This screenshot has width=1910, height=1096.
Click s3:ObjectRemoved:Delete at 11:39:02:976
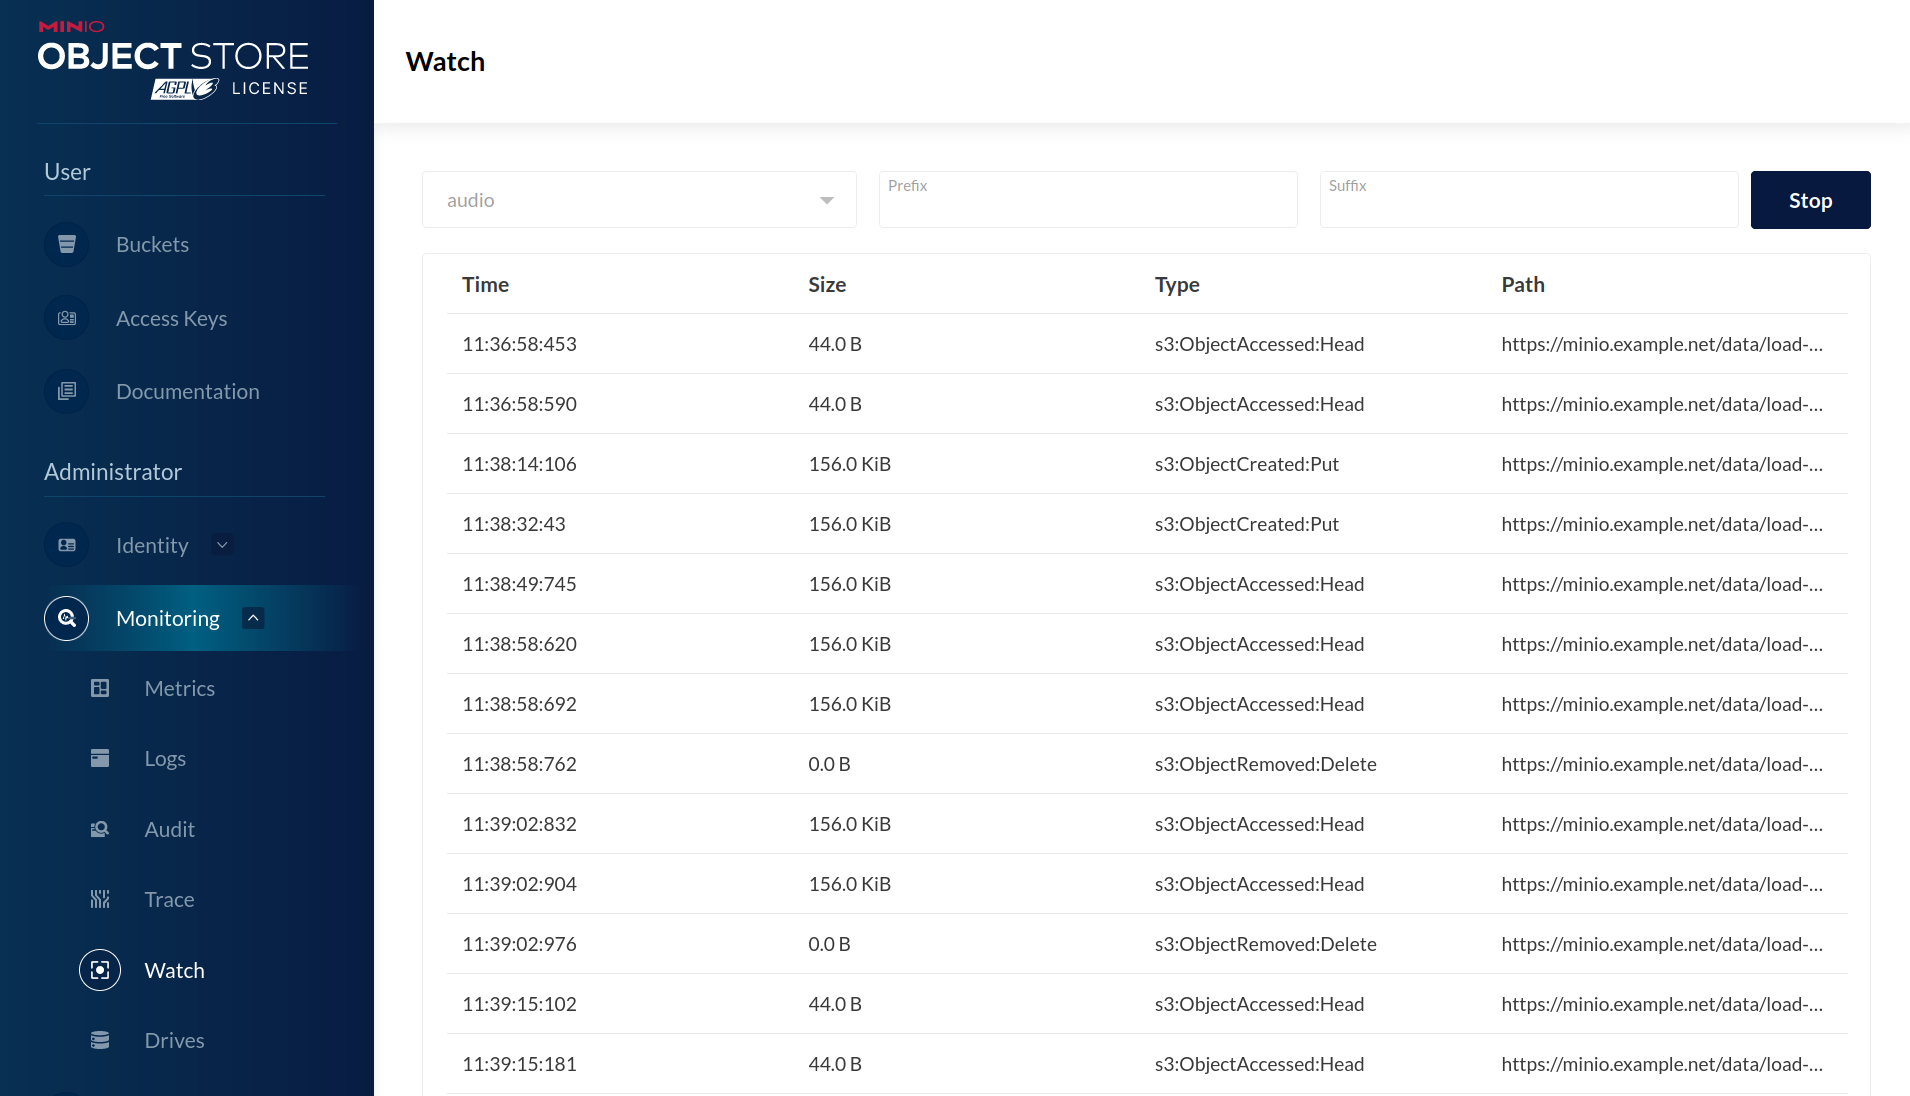click(1265, 944)
